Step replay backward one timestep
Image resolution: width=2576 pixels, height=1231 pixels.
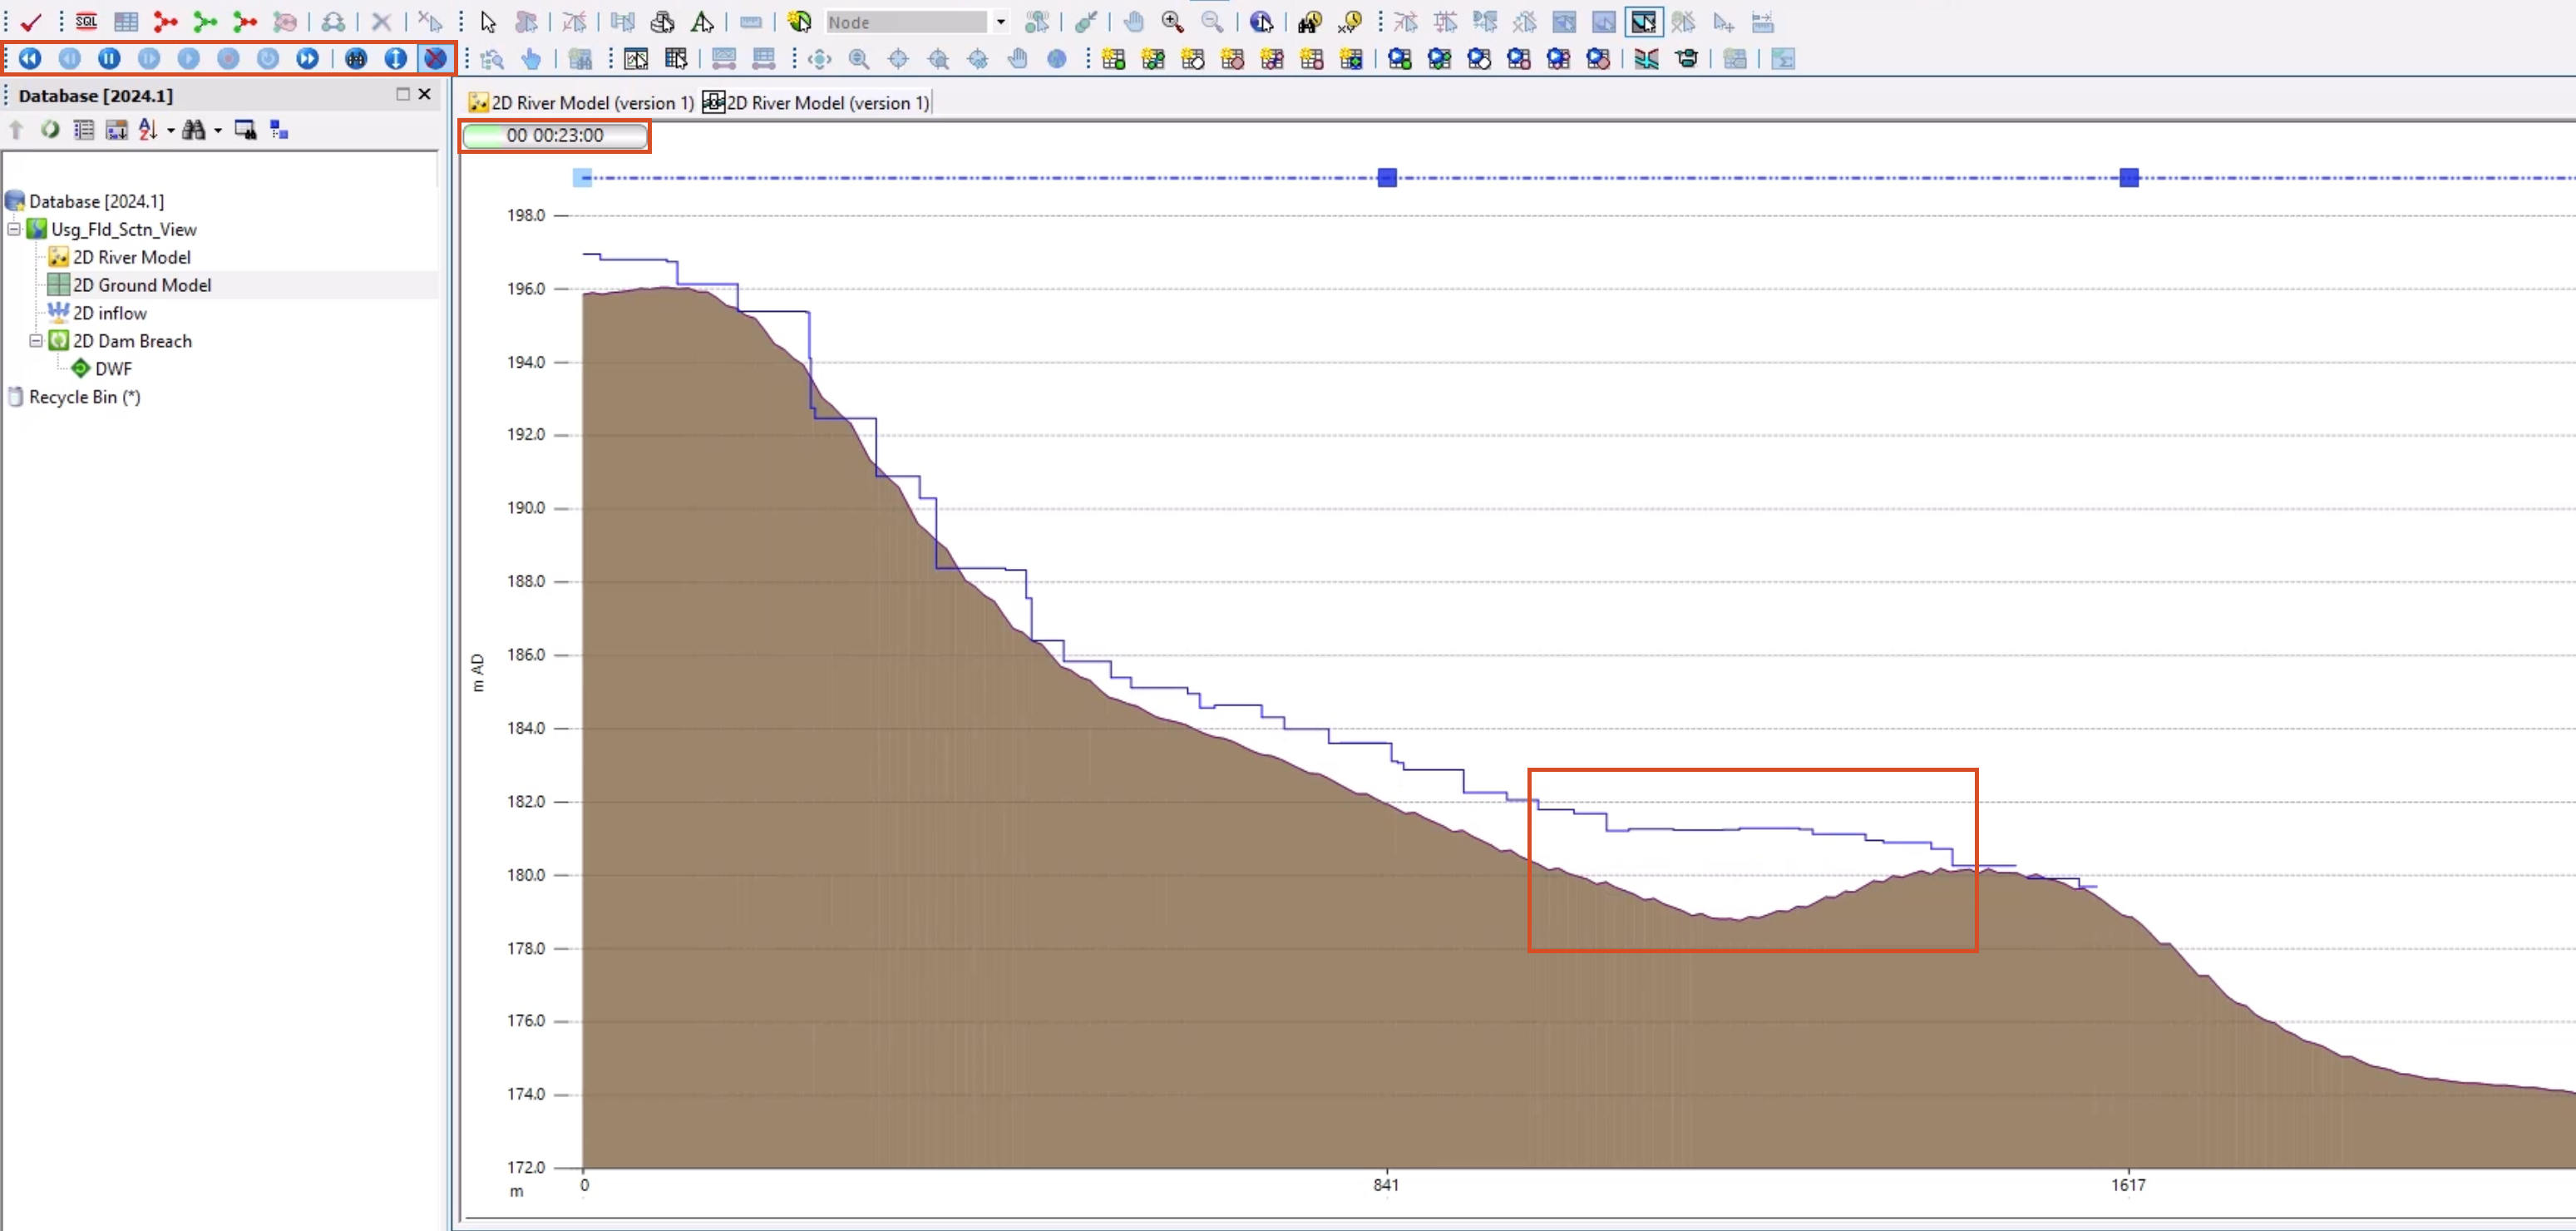[x=70, y=59]
